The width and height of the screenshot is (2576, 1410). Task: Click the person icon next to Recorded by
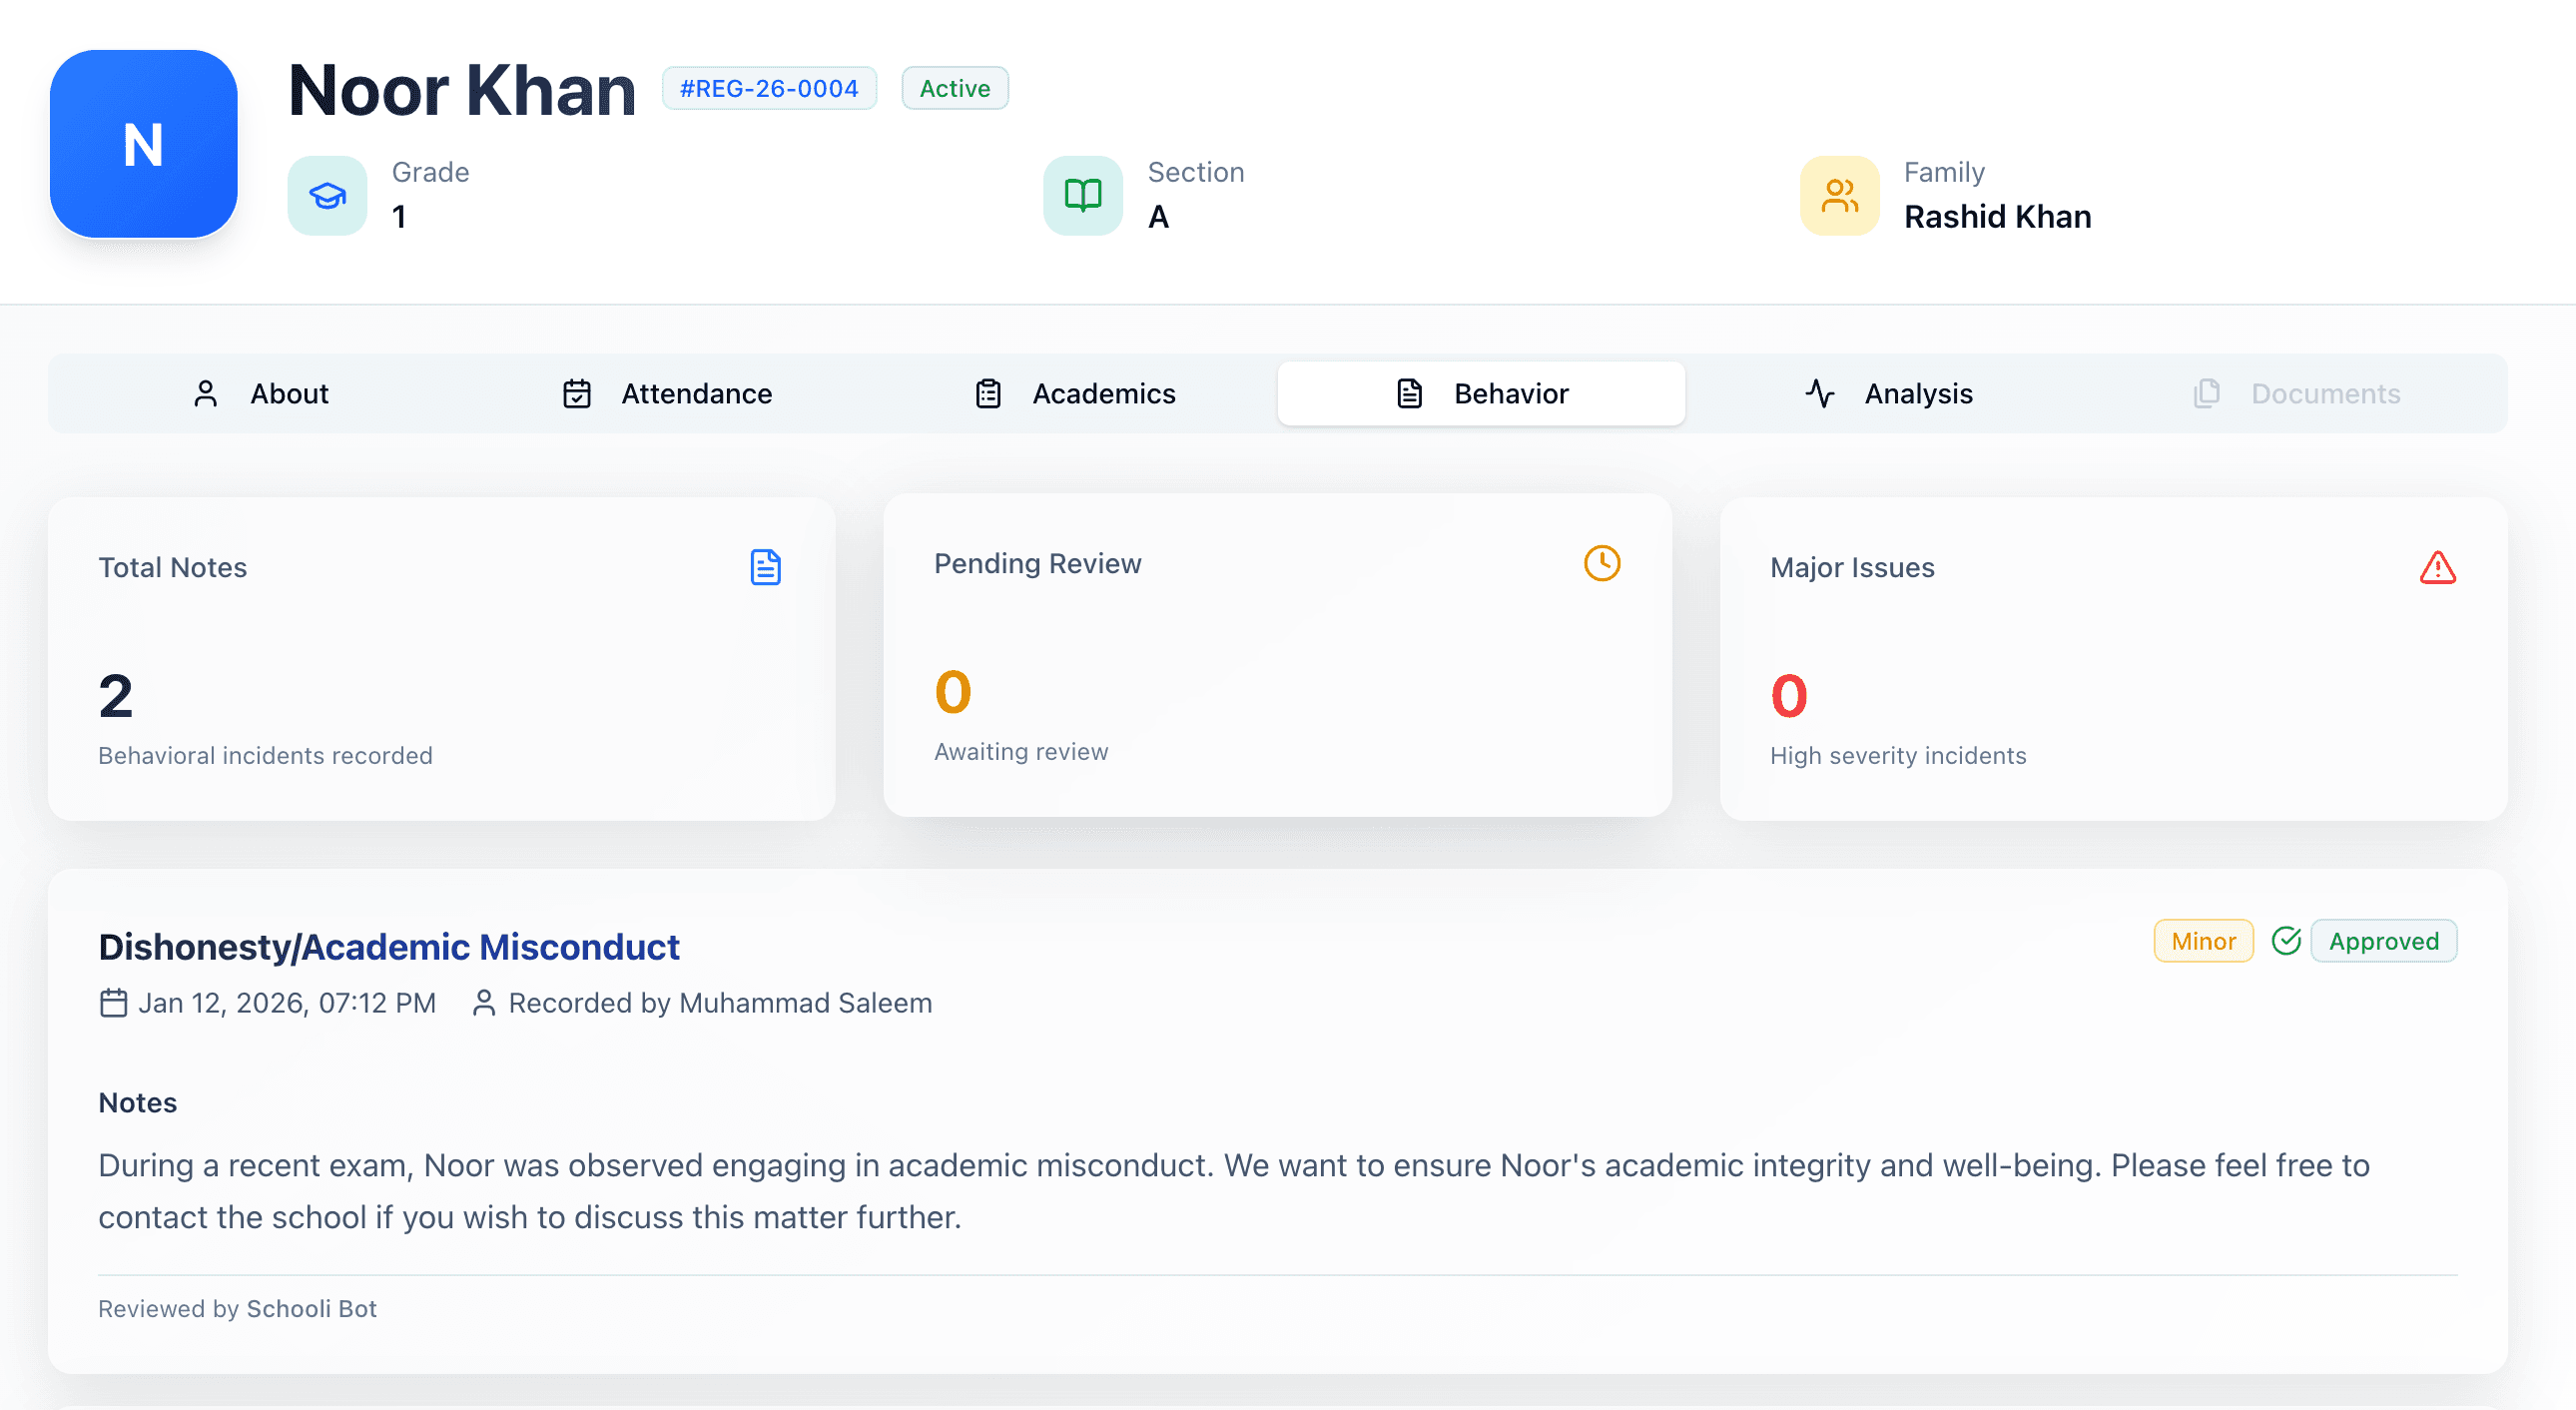pos(486,1003)
